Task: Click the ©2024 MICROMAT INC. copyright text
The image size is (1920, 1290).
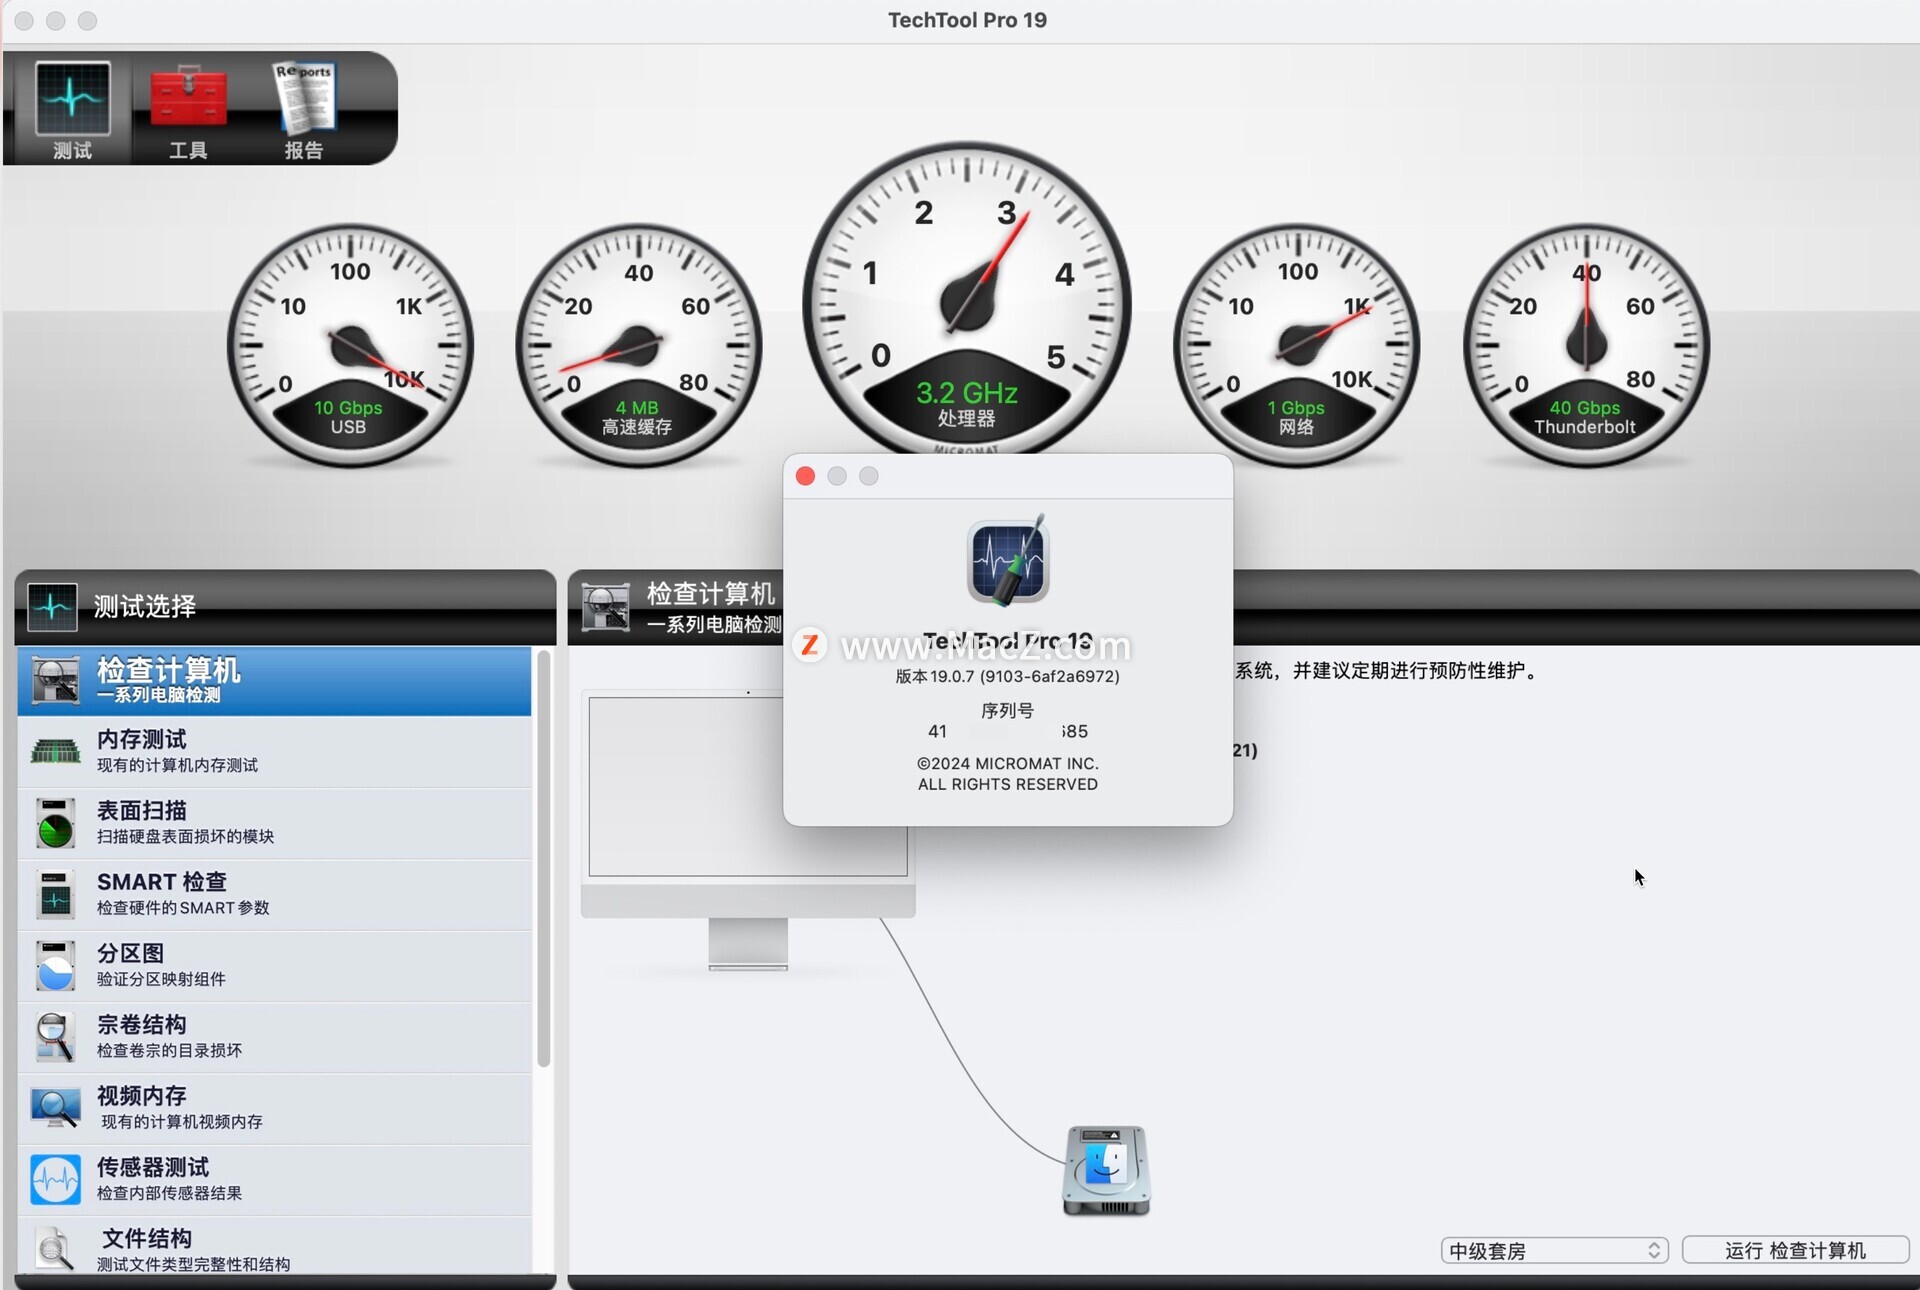Action: (1008, 764)
